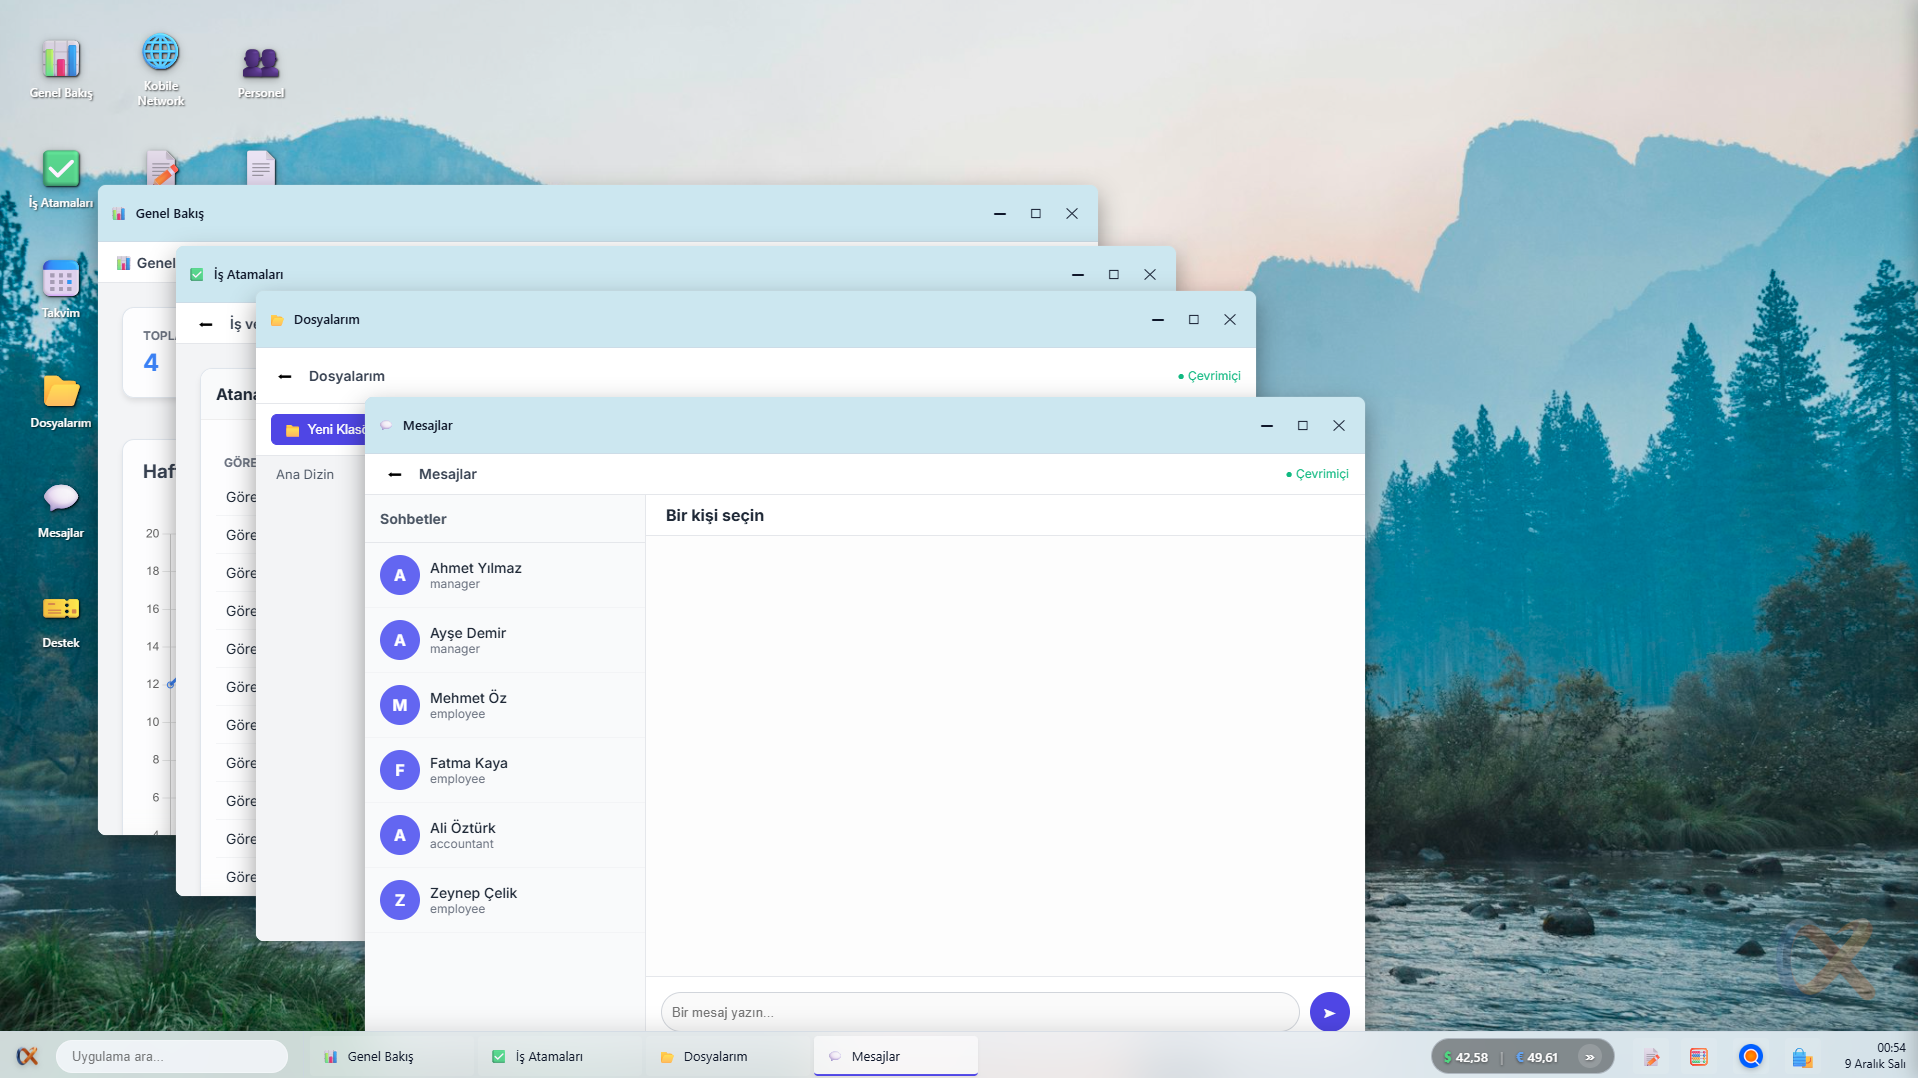Switch to Genel Bakış in the taskbar
This screenshot has height=1078, width=1918.
pyautogui.click(x=380, y=1056)
